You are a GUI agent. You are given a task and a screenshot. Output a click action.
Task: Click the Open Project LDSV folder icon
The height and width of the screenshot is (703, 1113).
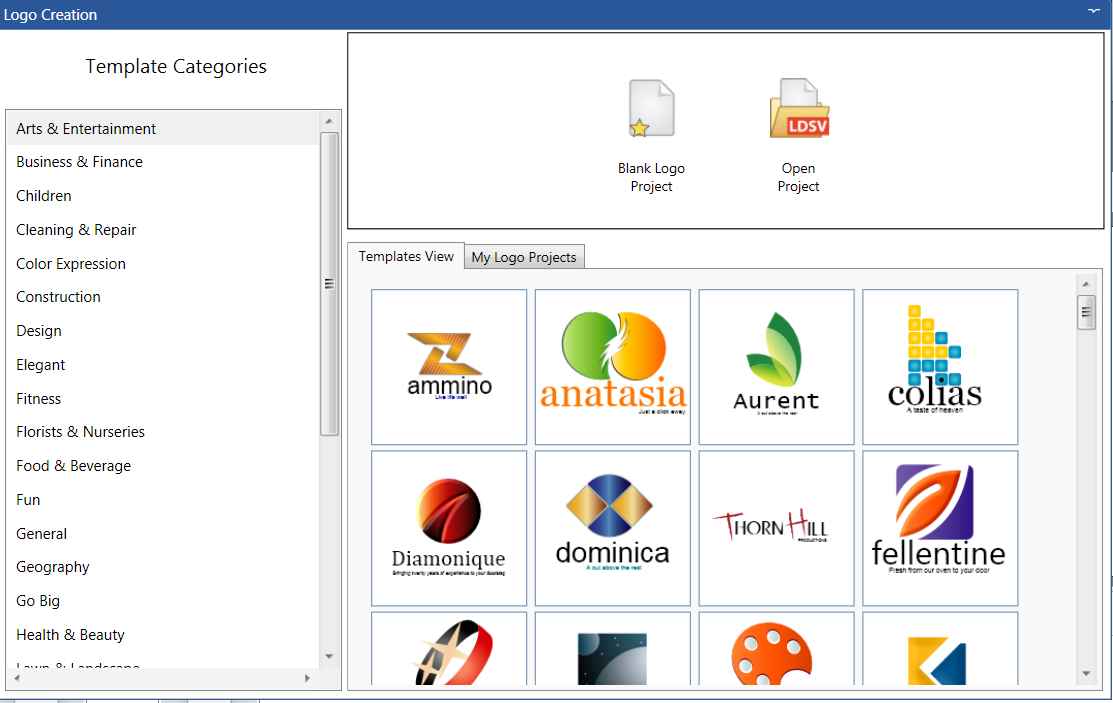pyautogui.click(x=798, y=109)
